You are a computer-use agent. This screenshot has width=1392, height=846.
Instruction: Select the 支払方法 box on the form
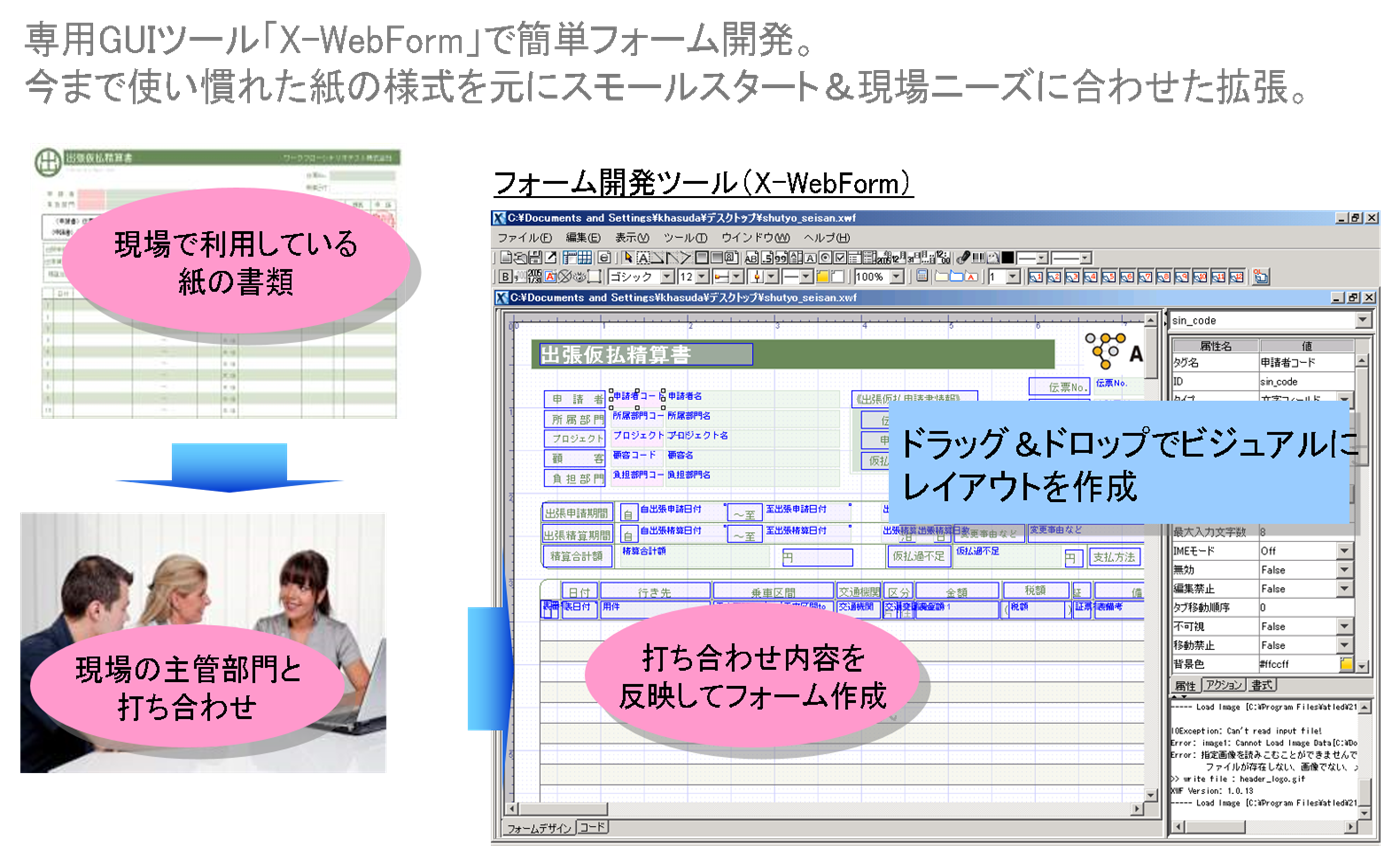click(1115, 557)
